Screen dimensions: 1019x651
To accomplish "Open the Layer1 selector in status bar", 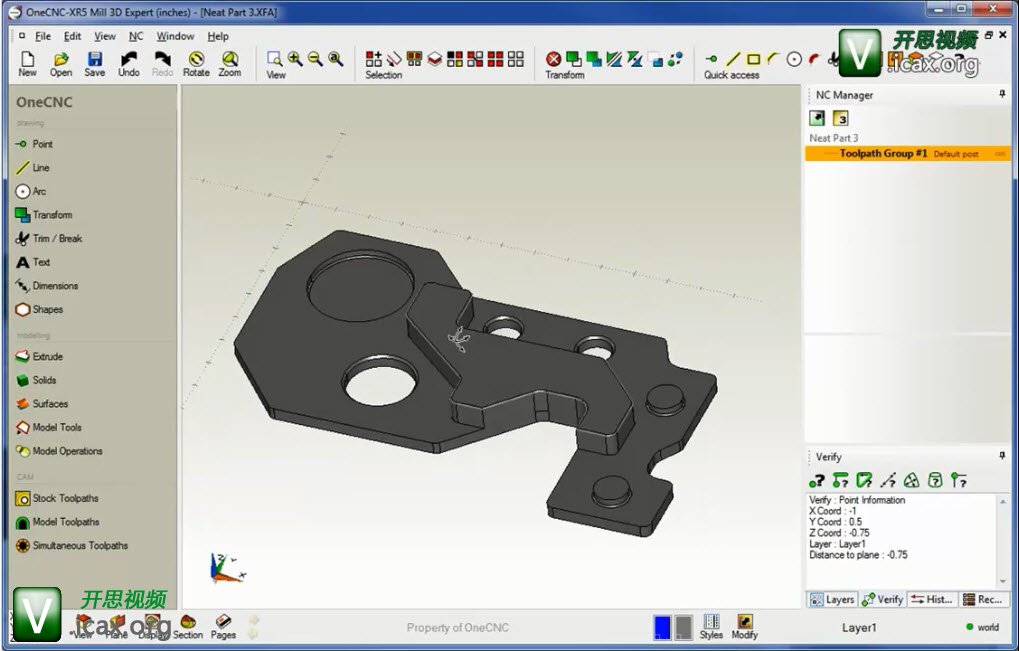I will click(x=858, y=628).
